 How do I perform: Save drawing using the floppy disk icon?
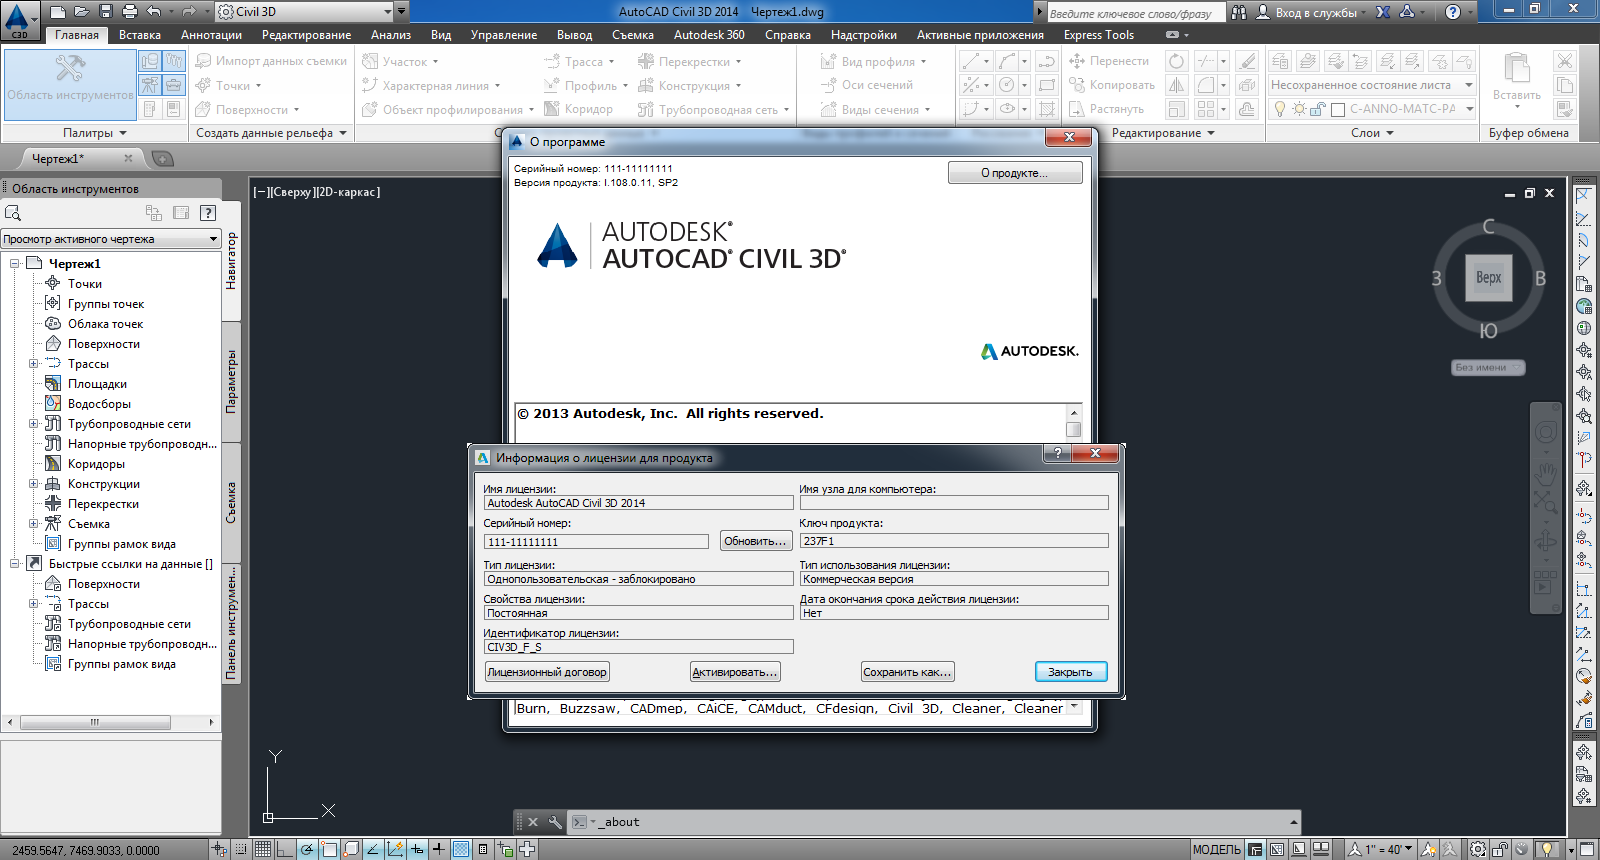click(105, 12)
